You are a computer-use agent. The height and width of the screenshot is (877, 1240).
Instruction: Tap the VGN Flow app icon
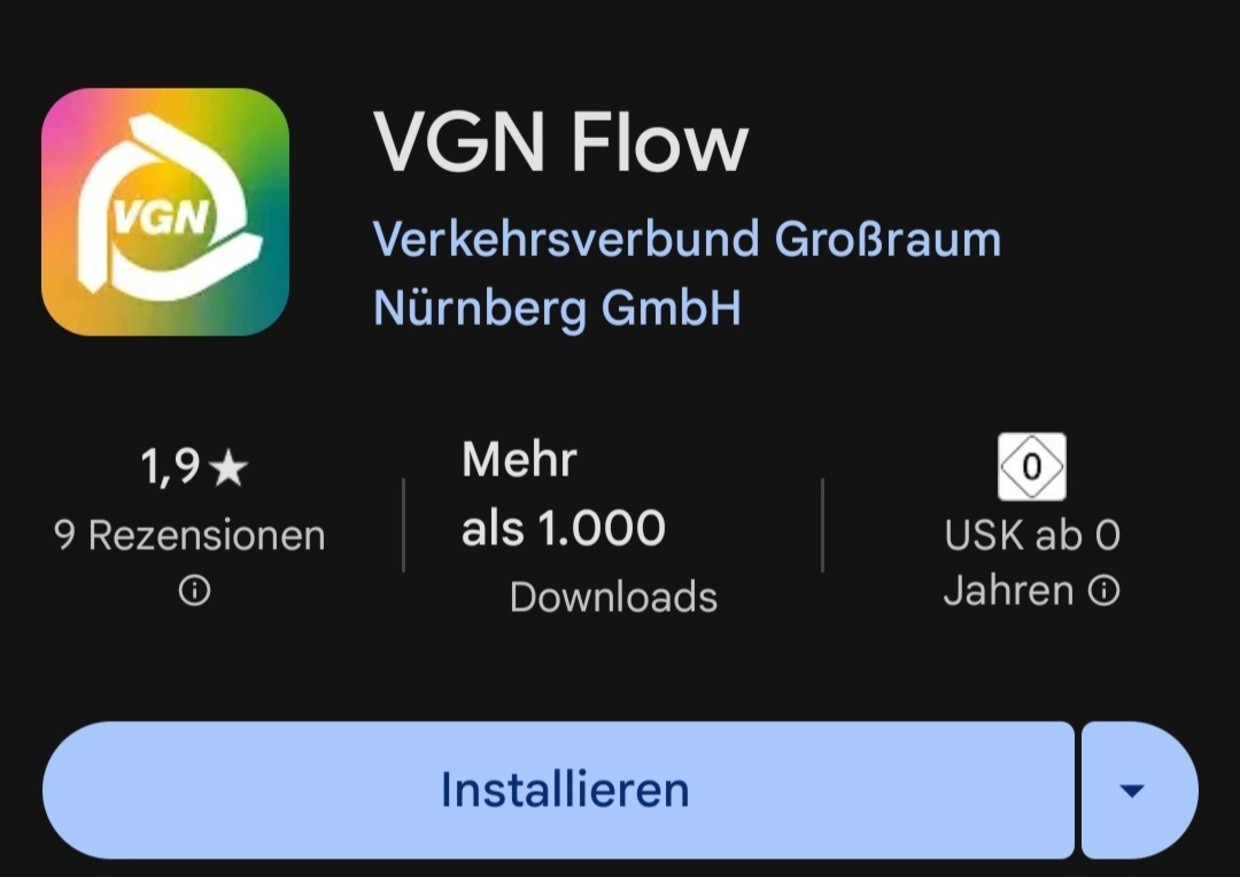[165, 212]
